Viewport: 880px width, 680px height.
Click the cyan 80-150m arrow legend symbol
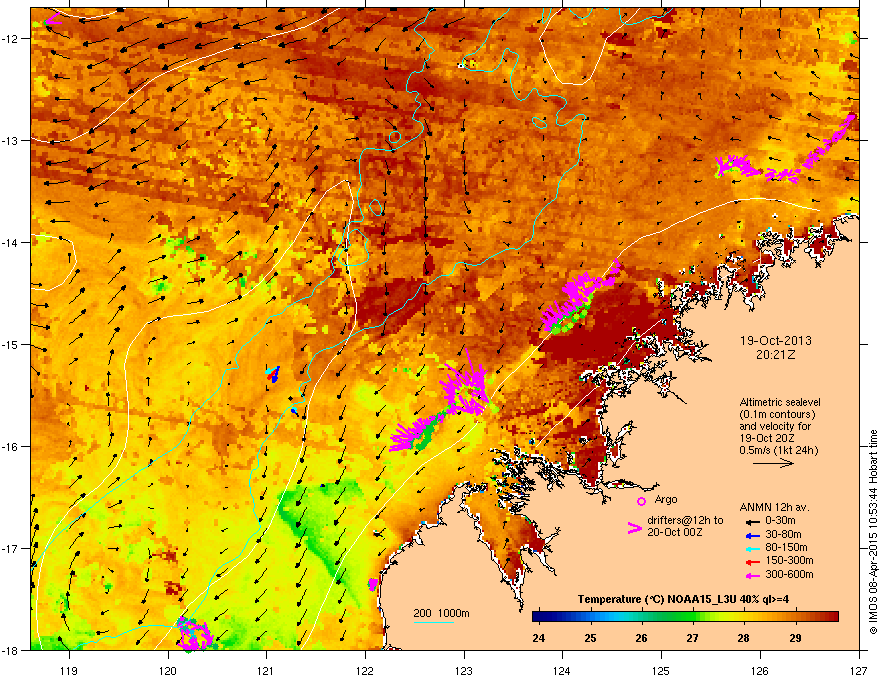click(x=752, y=548)
